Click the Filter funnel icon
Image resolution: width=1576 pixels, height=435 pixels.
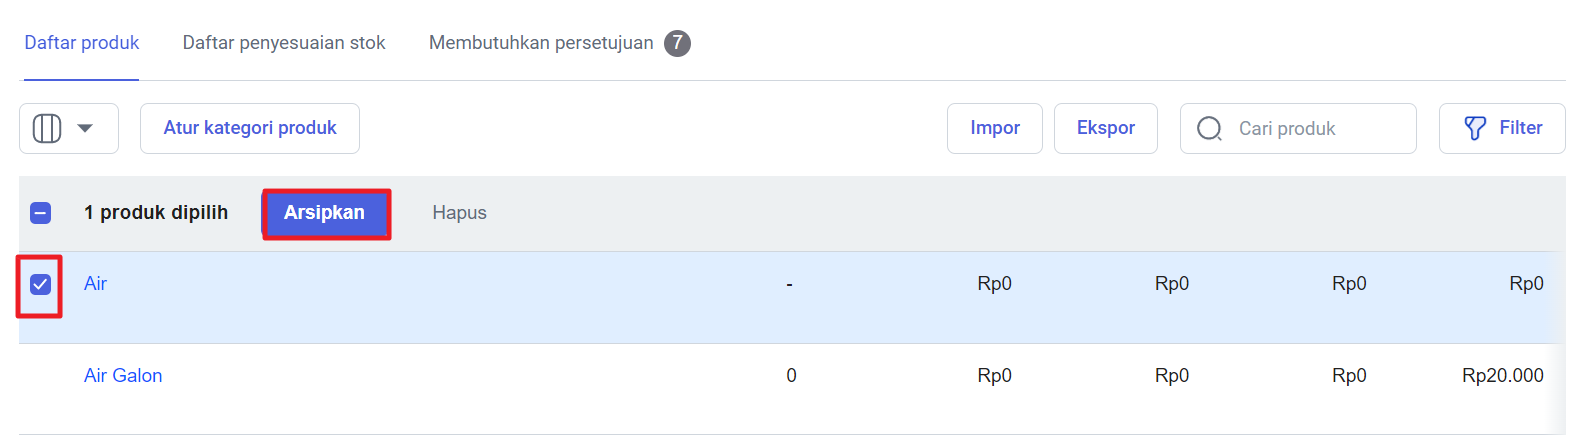[x=1475, y=128]
